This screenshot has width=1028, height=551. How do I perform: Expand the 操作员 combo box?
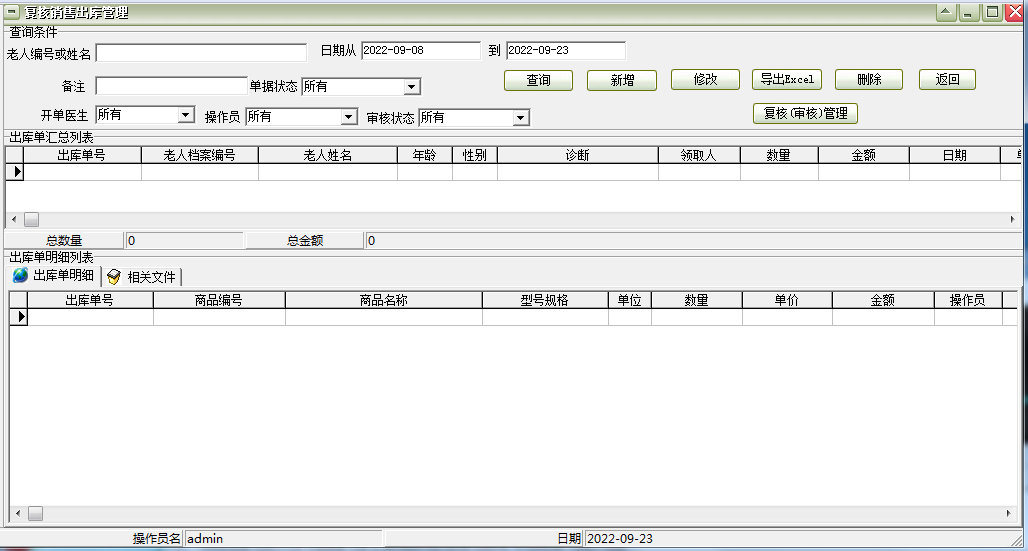tap(349, 117)
